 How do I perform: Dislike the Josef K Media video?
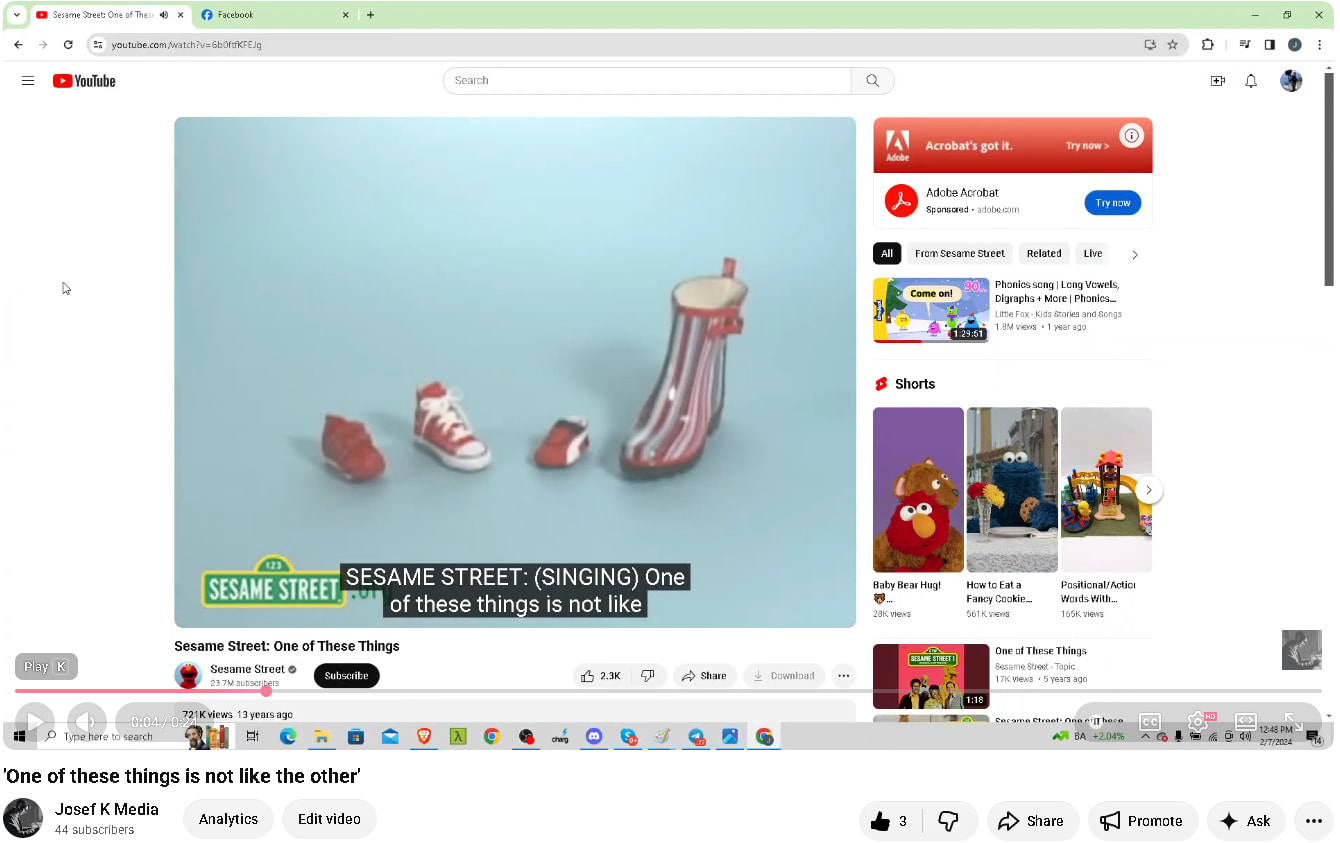click(949, 821)
